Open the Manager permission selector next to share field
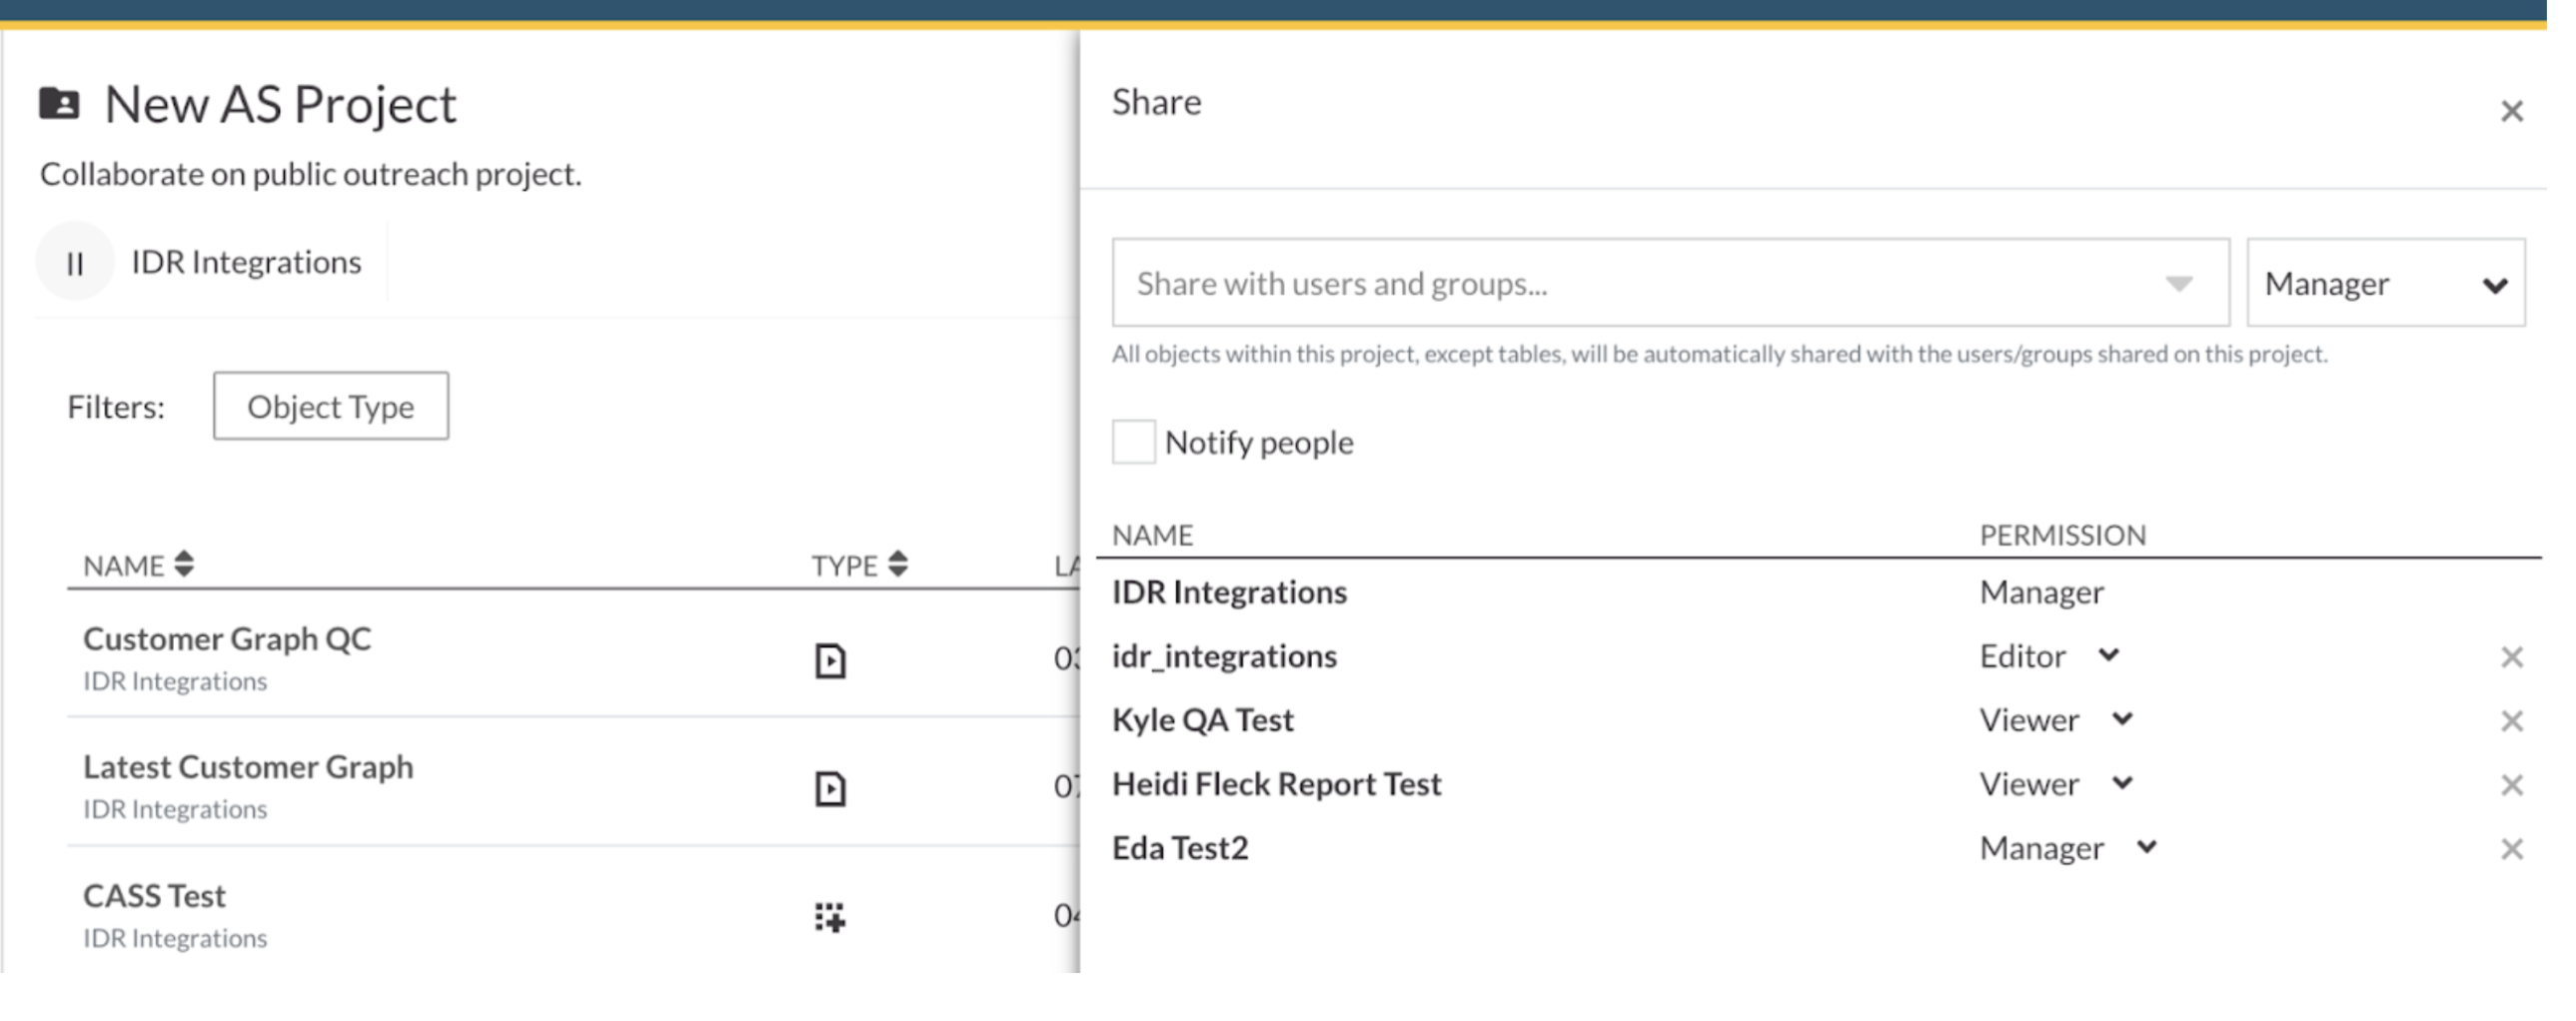Viewport: 2576px width, 1021px height. click(x=2385, y=283)
